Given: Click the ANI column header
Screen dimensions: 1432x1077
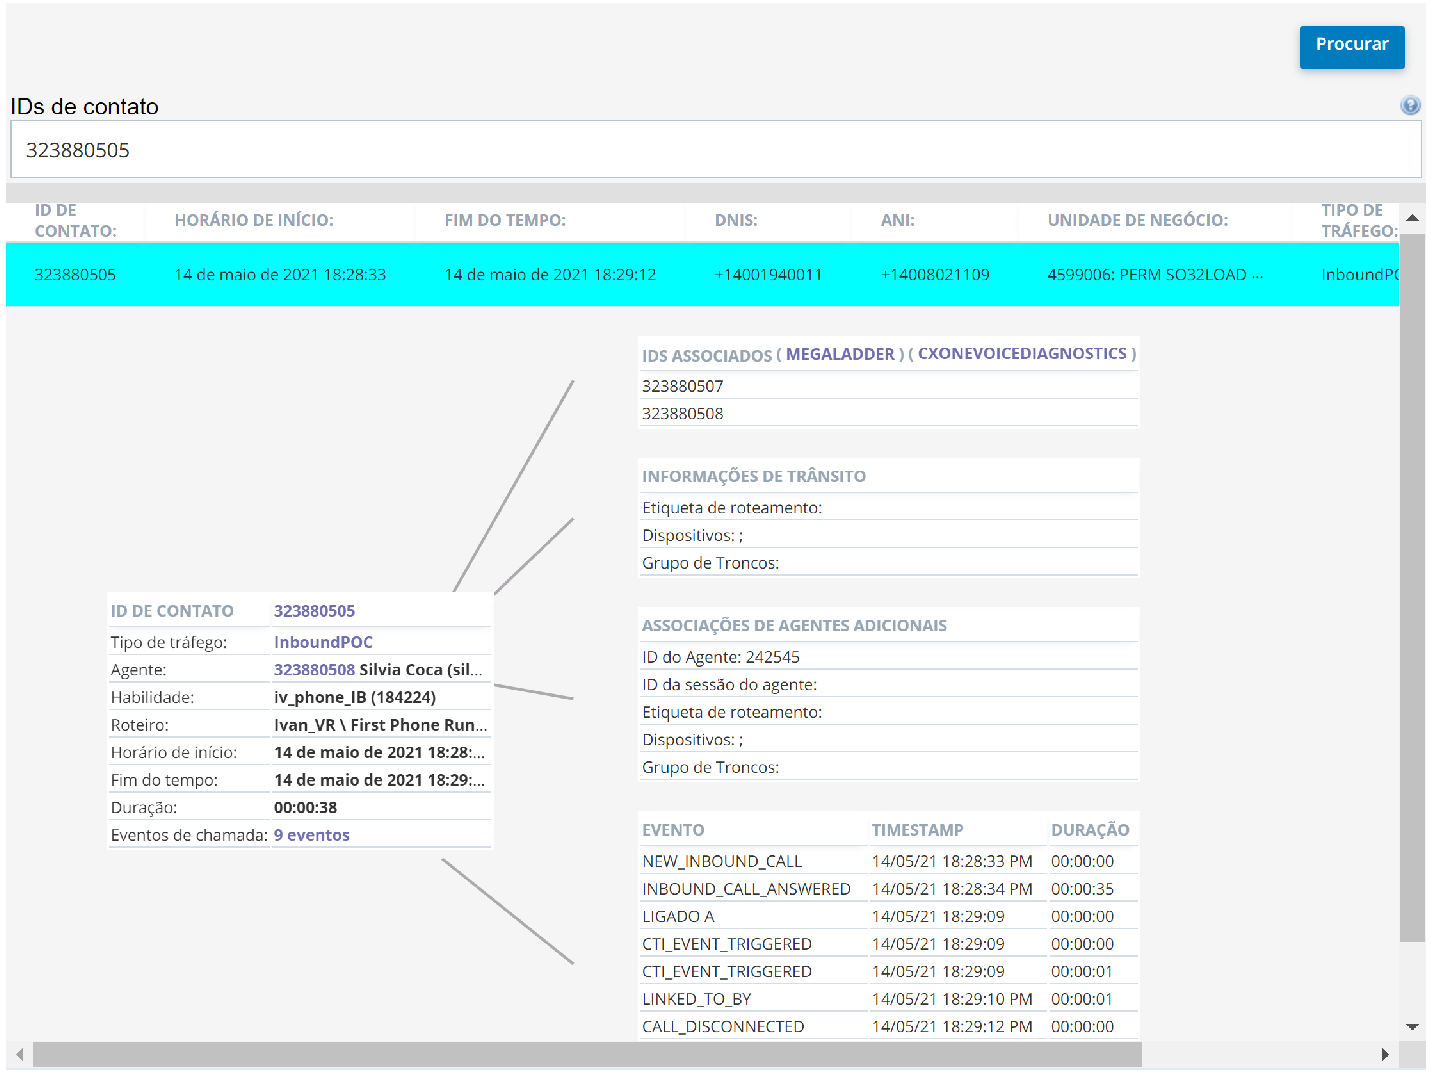Looking at the screenshot, I should [x=898, y=220].
